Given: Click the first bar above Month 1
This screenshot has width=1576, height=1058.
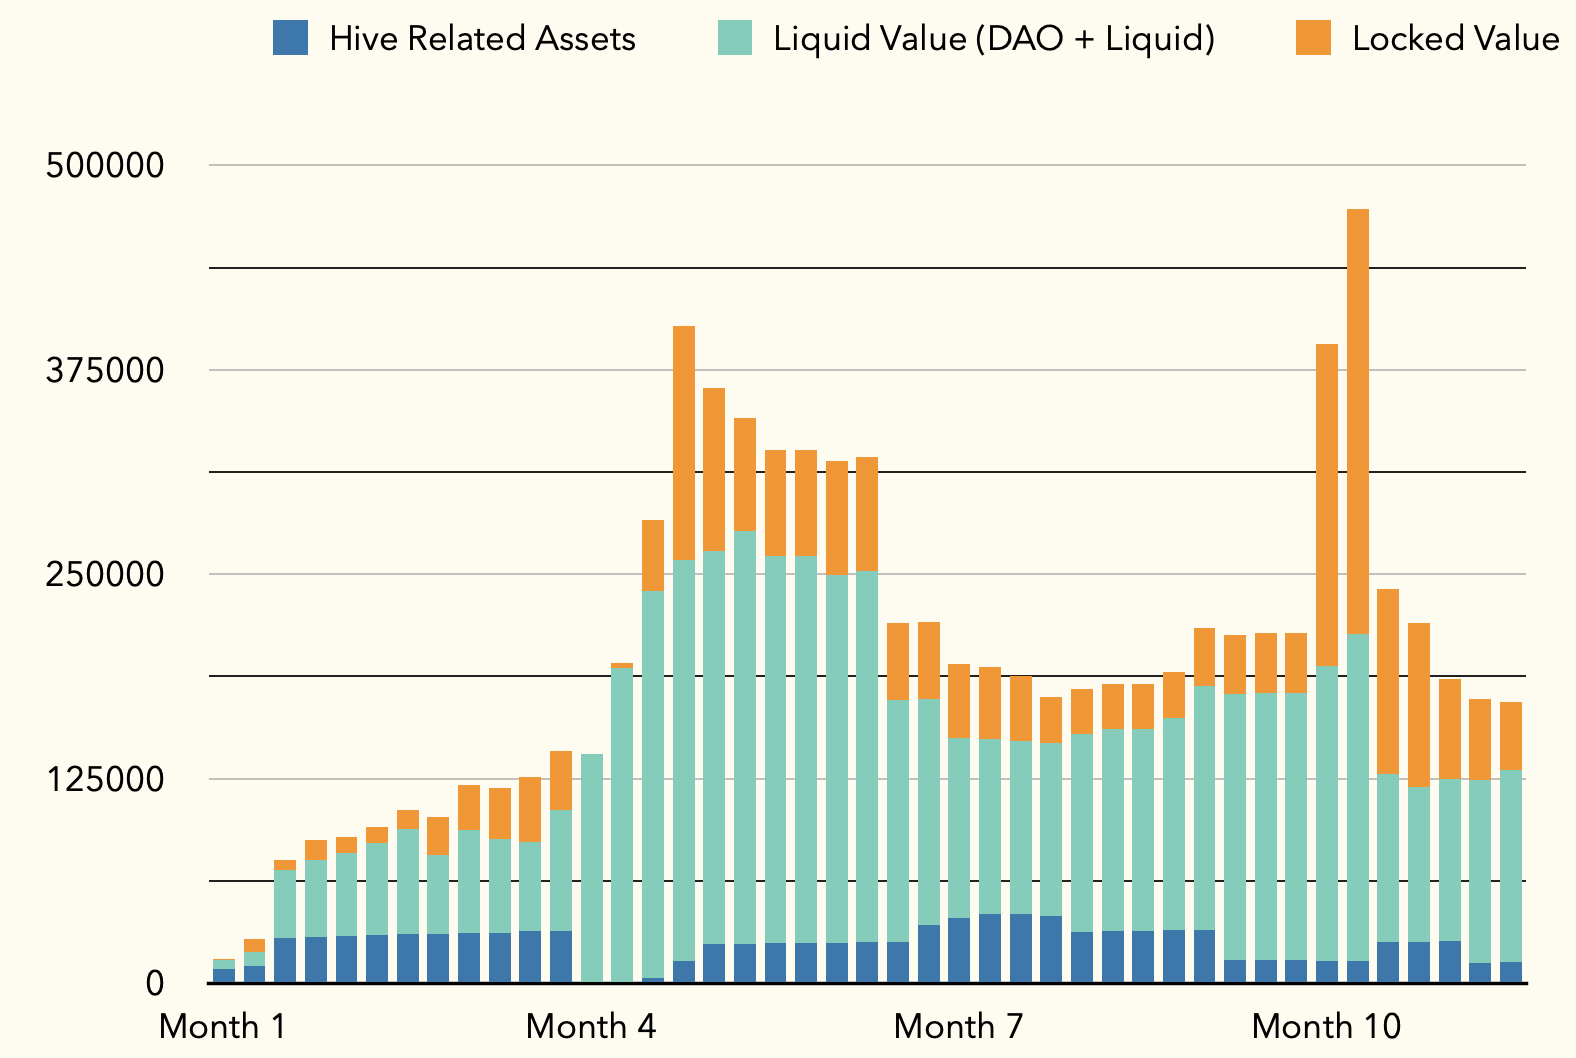Looking at the screenshot, I should pyautogui.click(x=224, y=970).
